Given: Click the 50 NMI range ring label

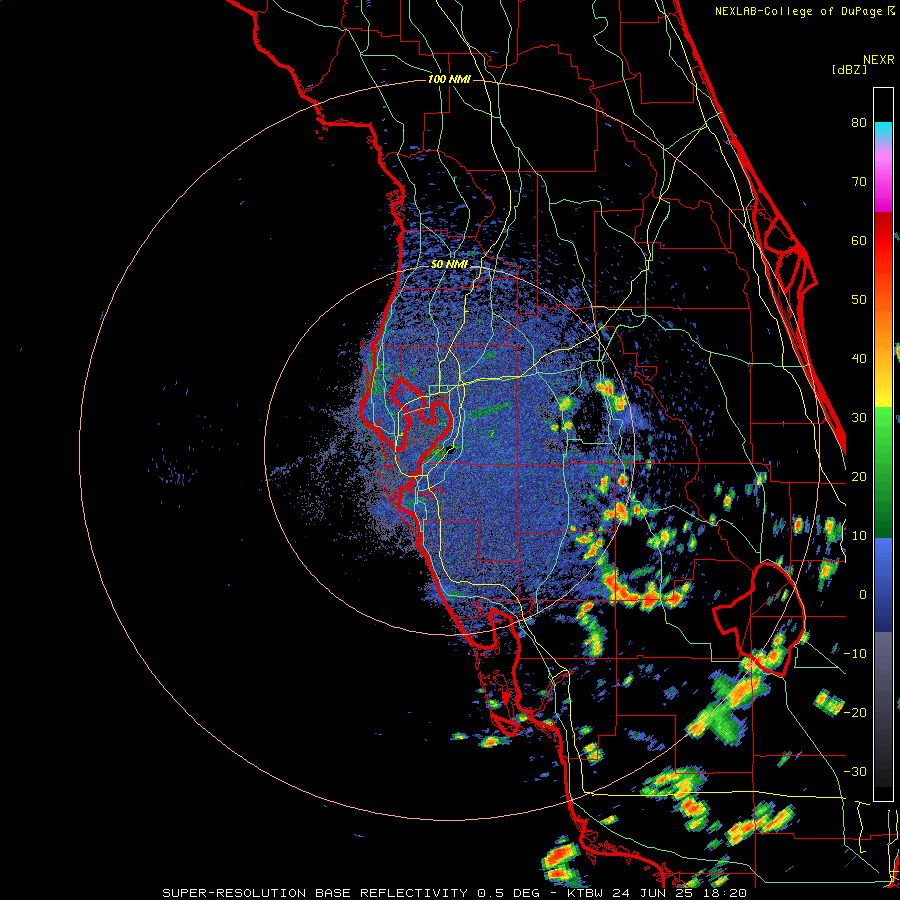Looking at the screenshot, I should pos(449,265).
